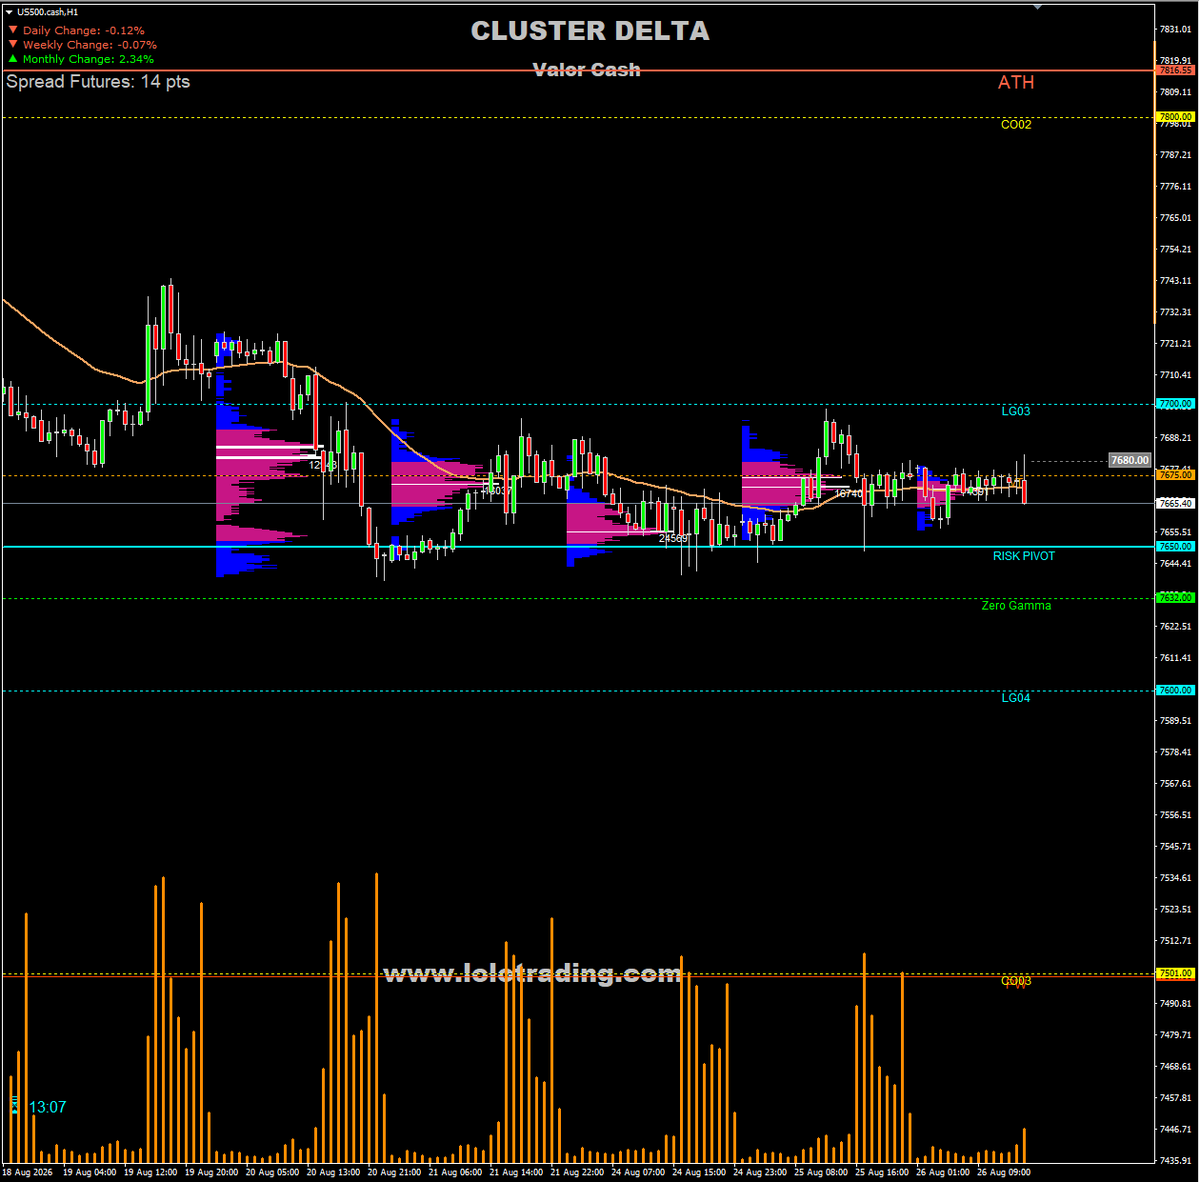Image resolution: width=1200 pixels, height=1182 pixels.
Task: Click the cyan 7650.00 pivot price tag
Action: click(1175, 547)
